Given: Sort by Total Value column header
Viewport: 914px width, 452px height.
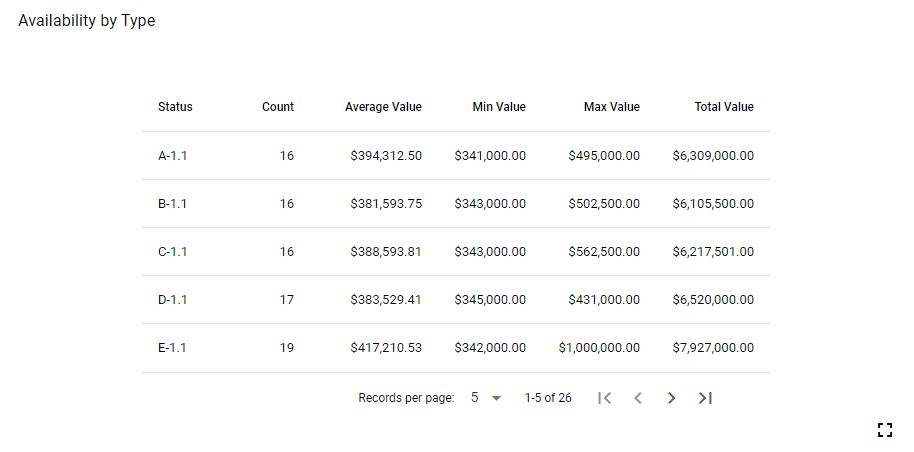Looking at the screenshot, I should click(724, 107).
